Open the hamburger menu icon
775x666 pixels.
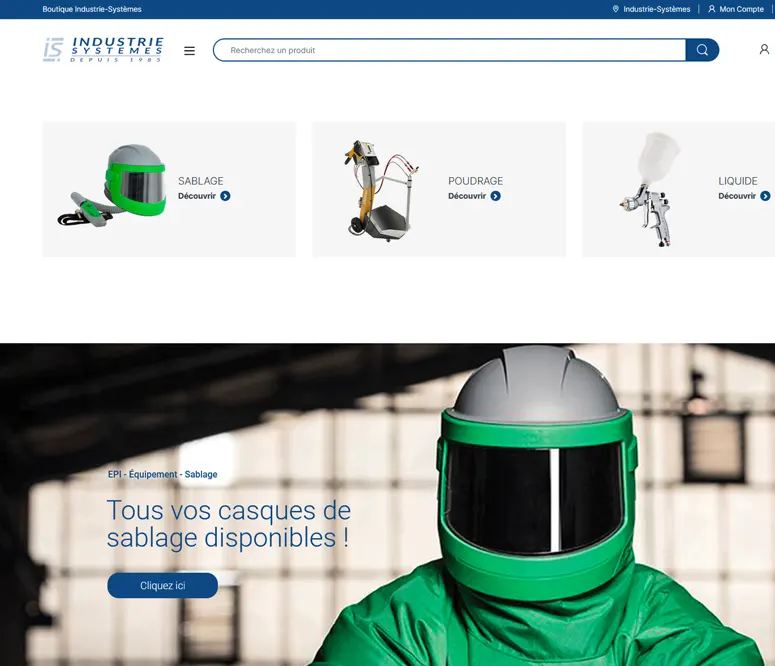(189, 50)
